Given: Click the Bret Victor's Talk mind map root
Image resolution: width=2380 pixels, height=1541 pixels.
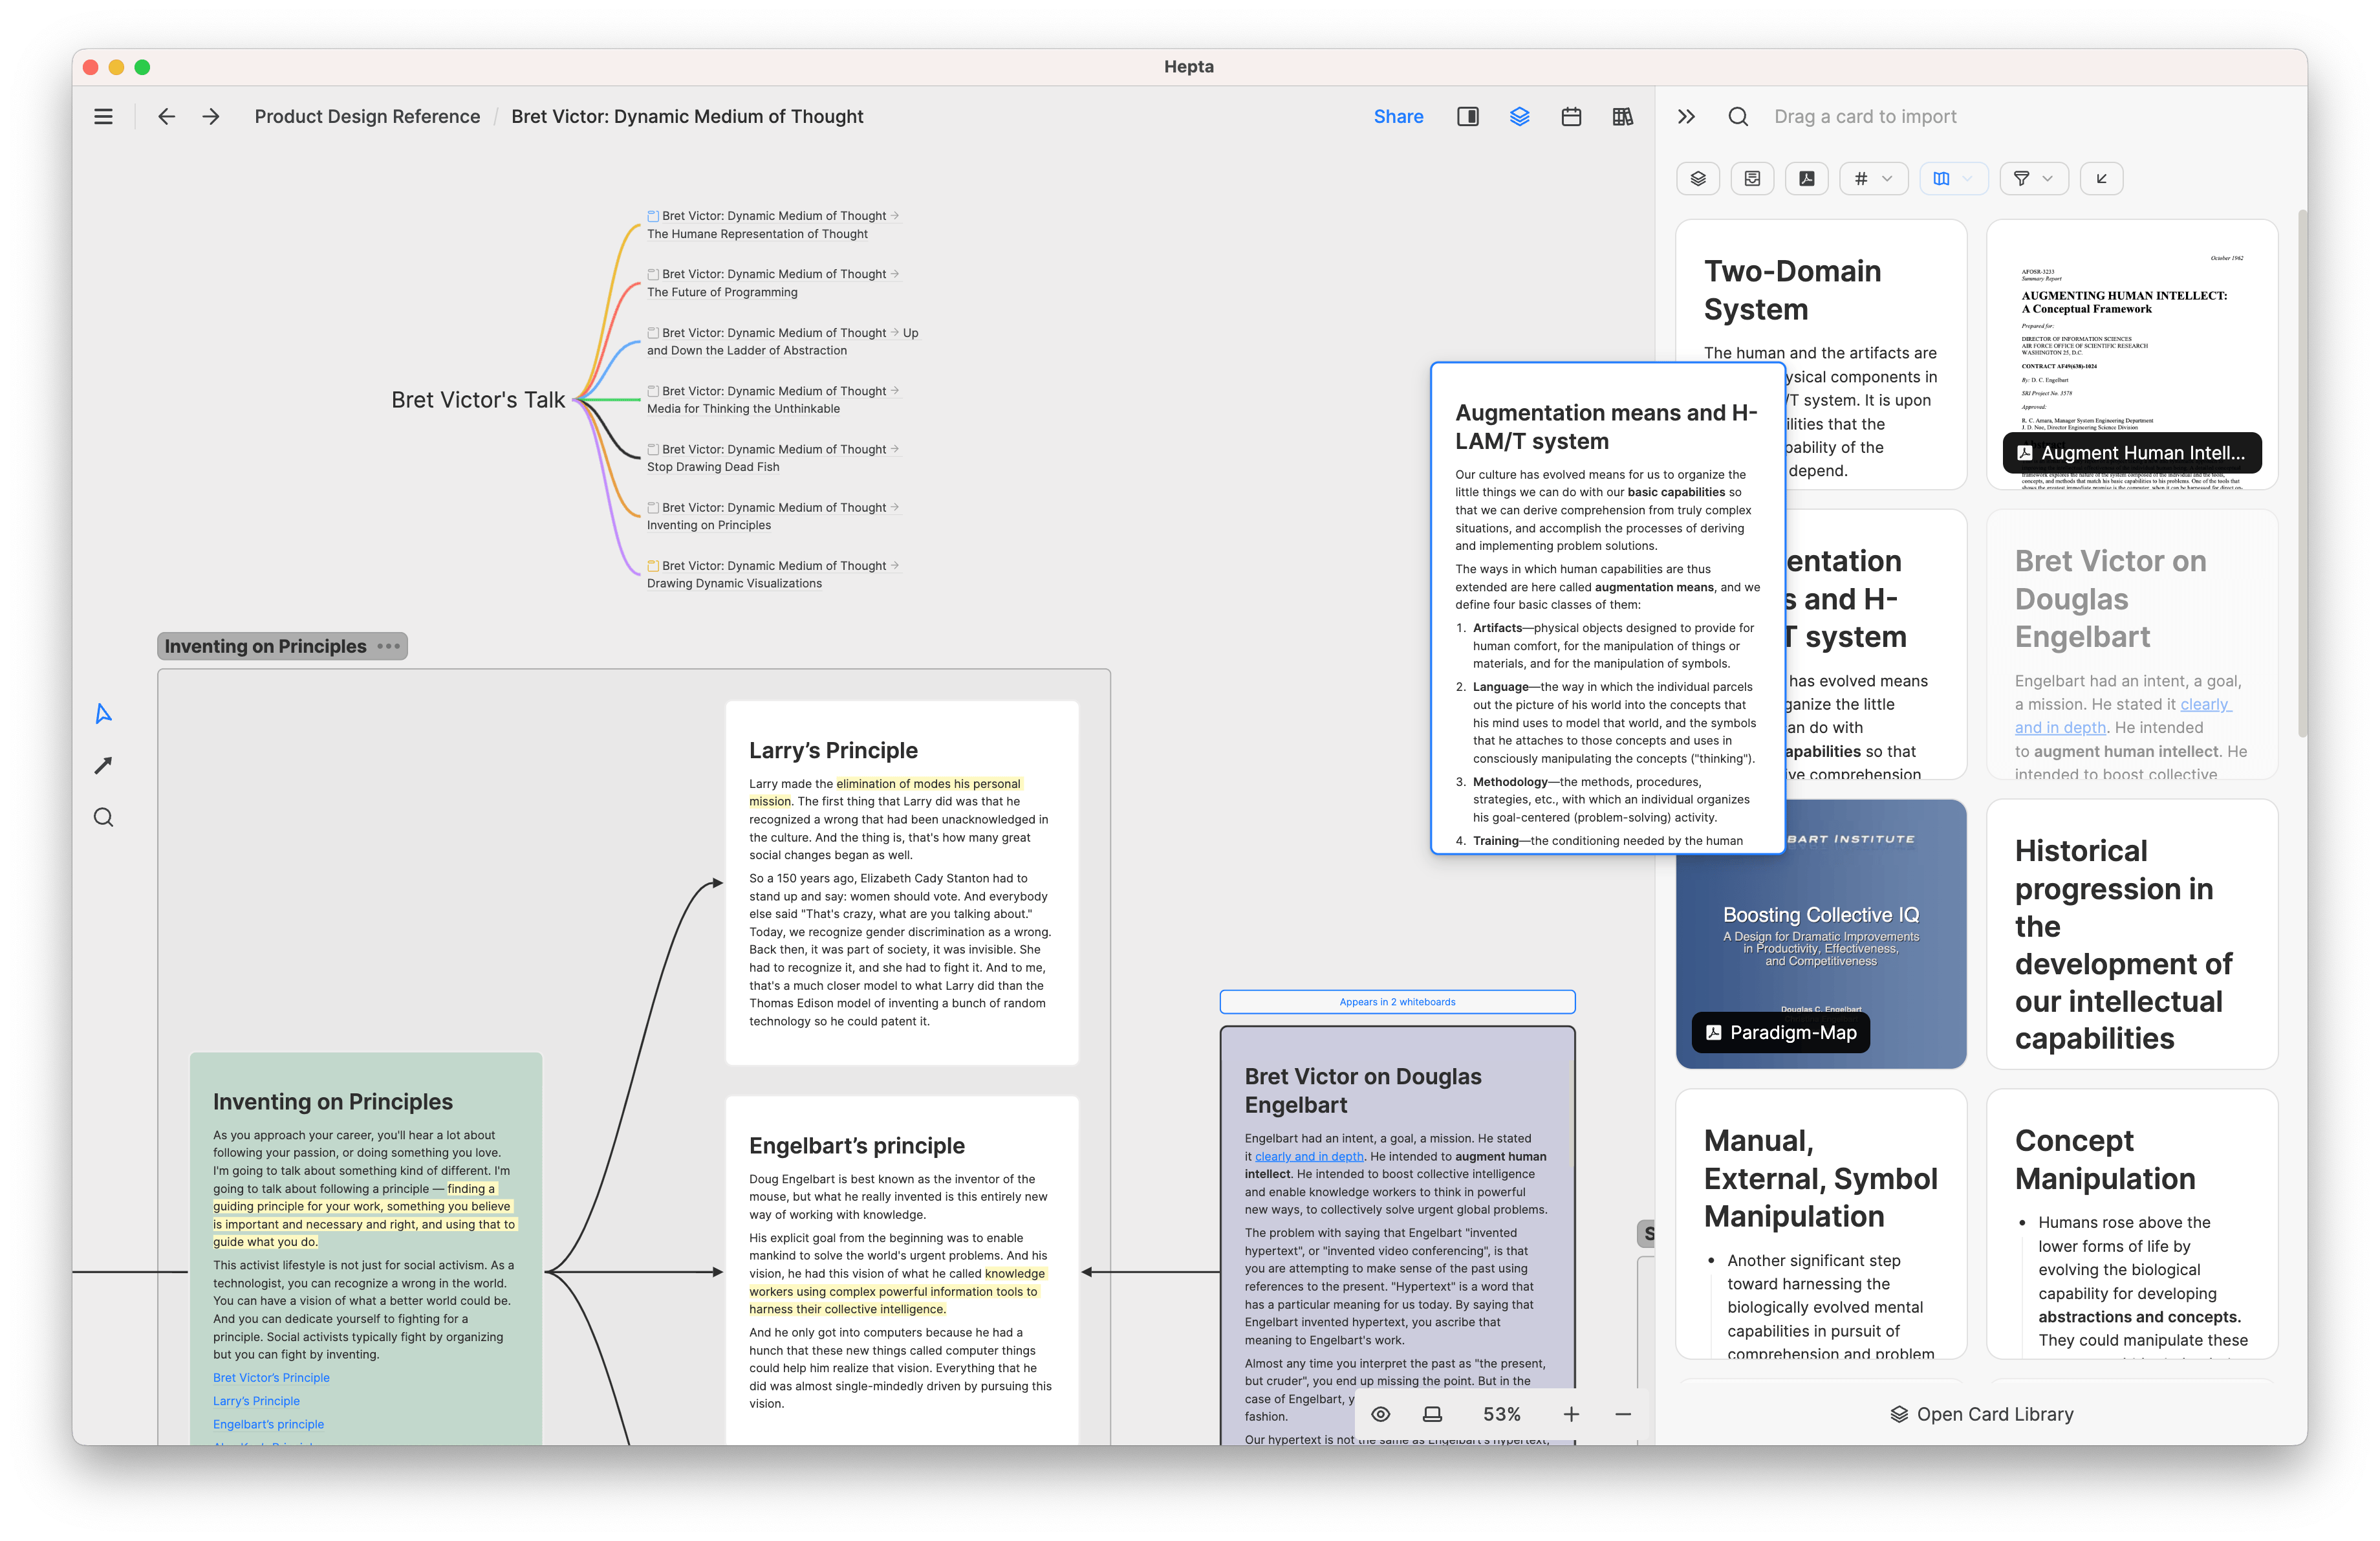Looking at the screenshot, I should (x=478, y=399).
